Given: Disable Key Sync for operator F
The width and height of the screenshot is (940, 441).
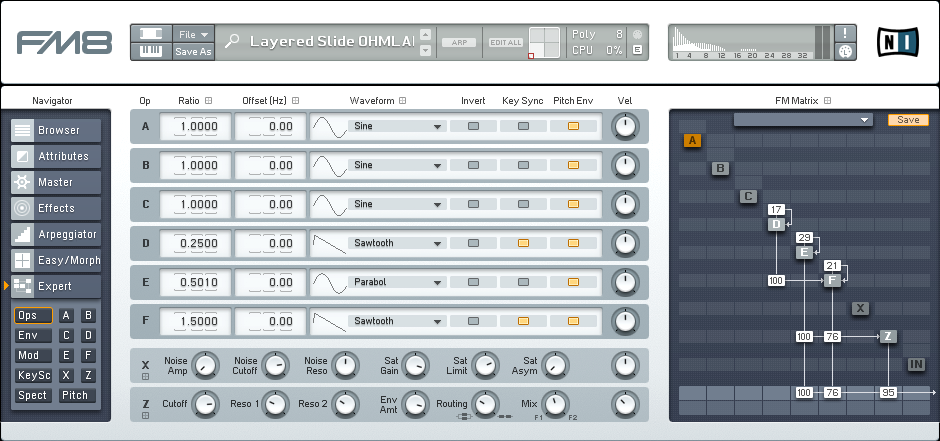Looking at the screenshot, I should tap(523, 321).
